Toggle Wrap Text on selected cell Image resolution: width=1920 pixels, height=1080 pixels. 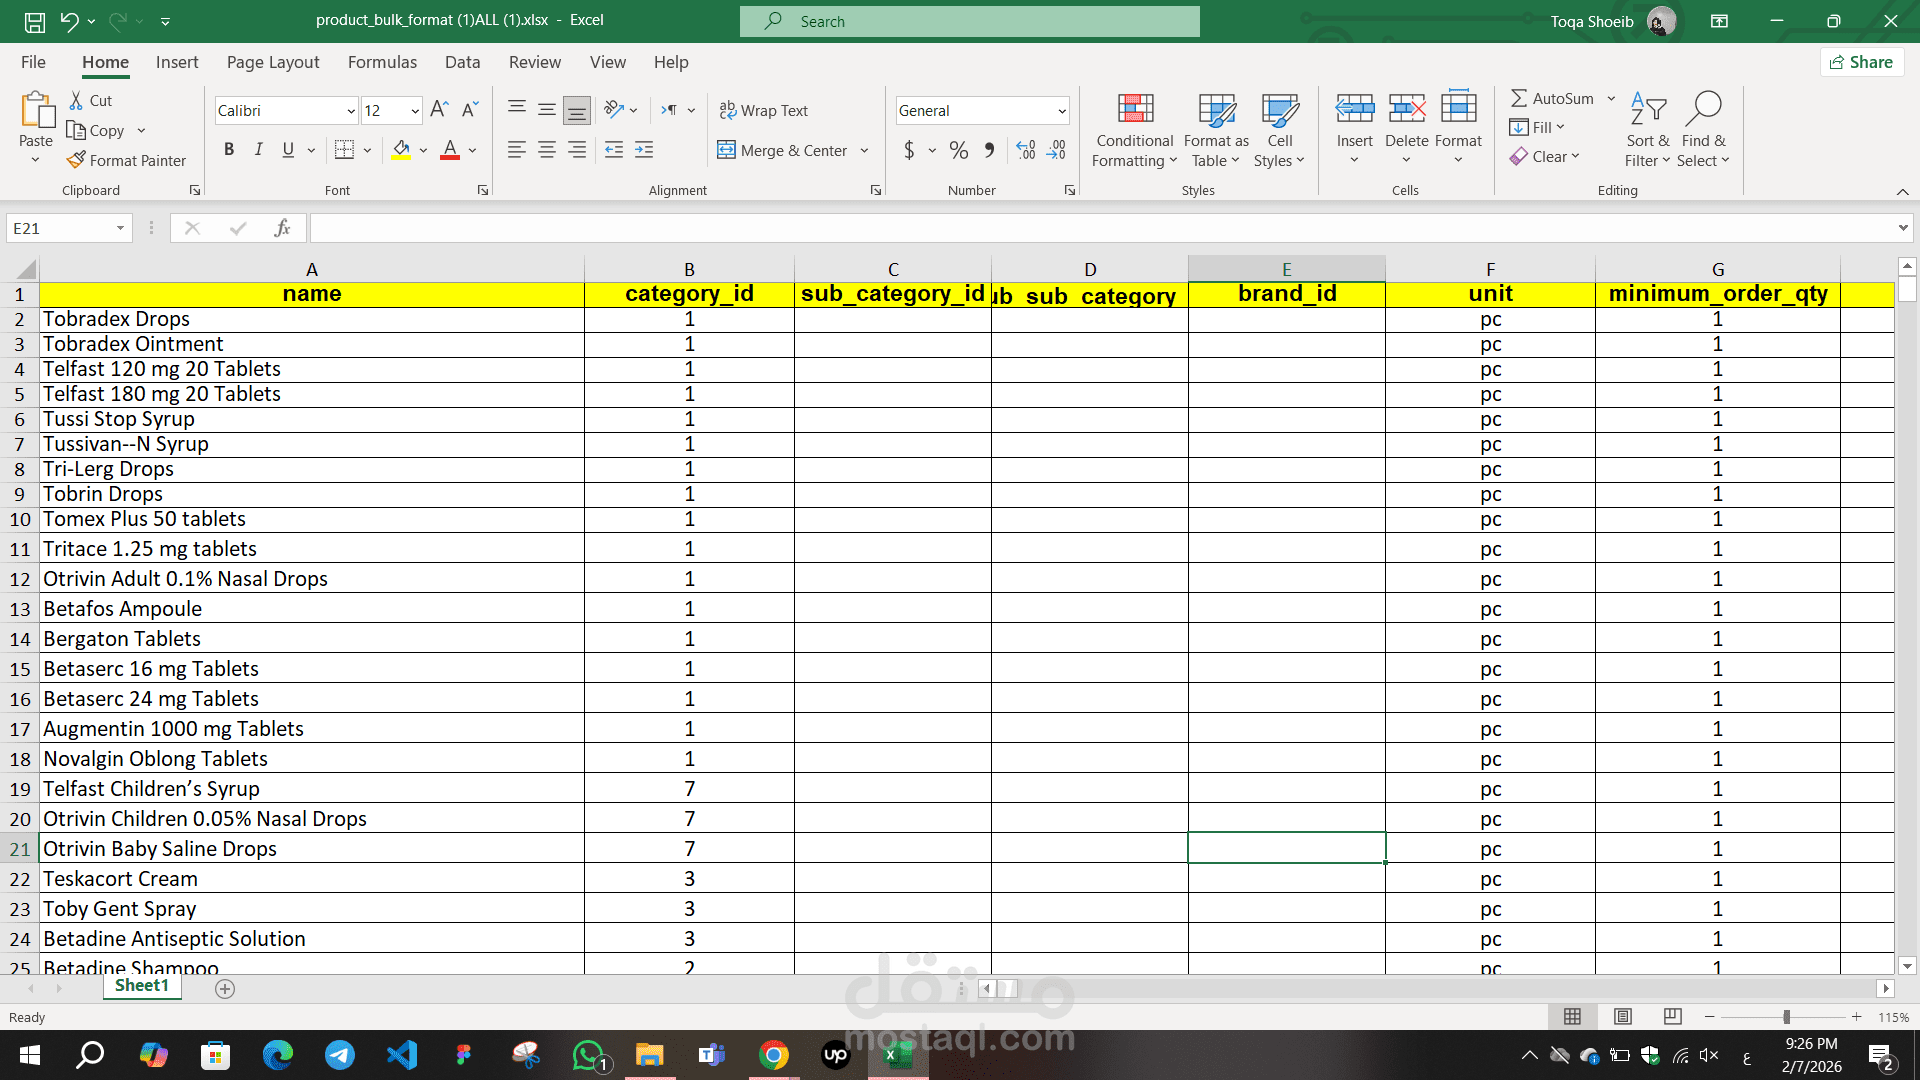click(764, 110)
